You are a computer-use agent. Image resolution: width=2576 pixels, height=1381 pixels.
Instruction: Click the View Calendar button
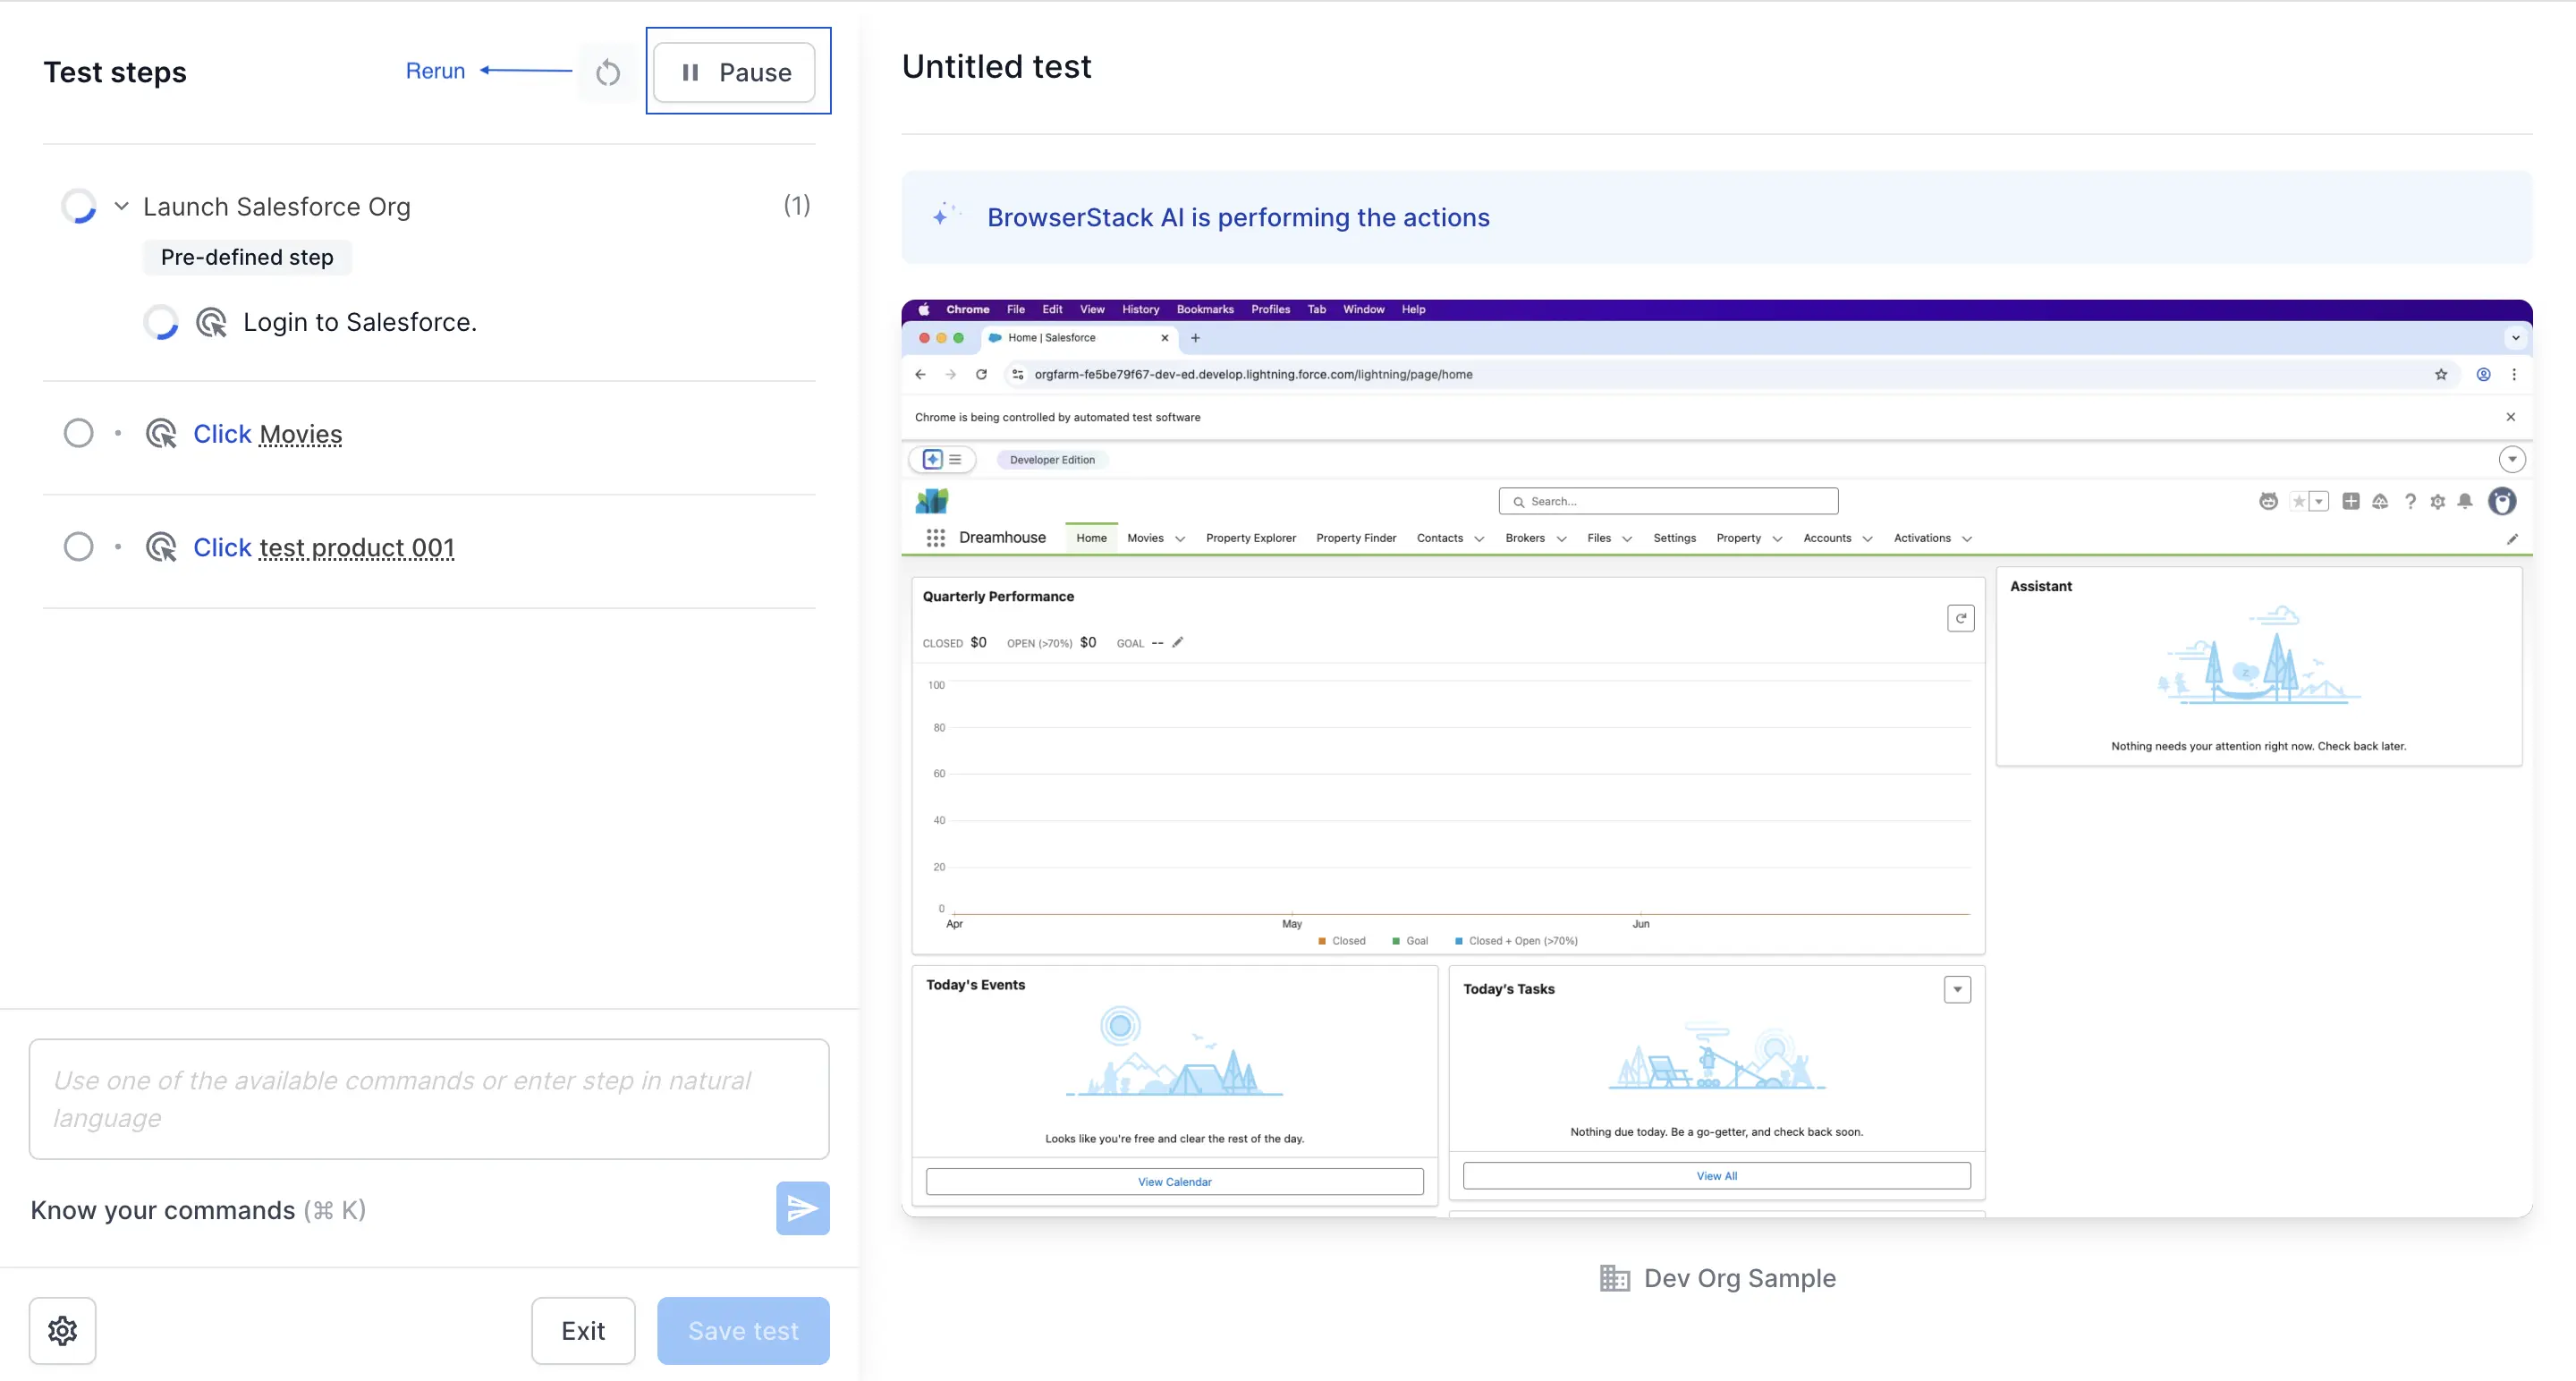click(1174, 1182)
